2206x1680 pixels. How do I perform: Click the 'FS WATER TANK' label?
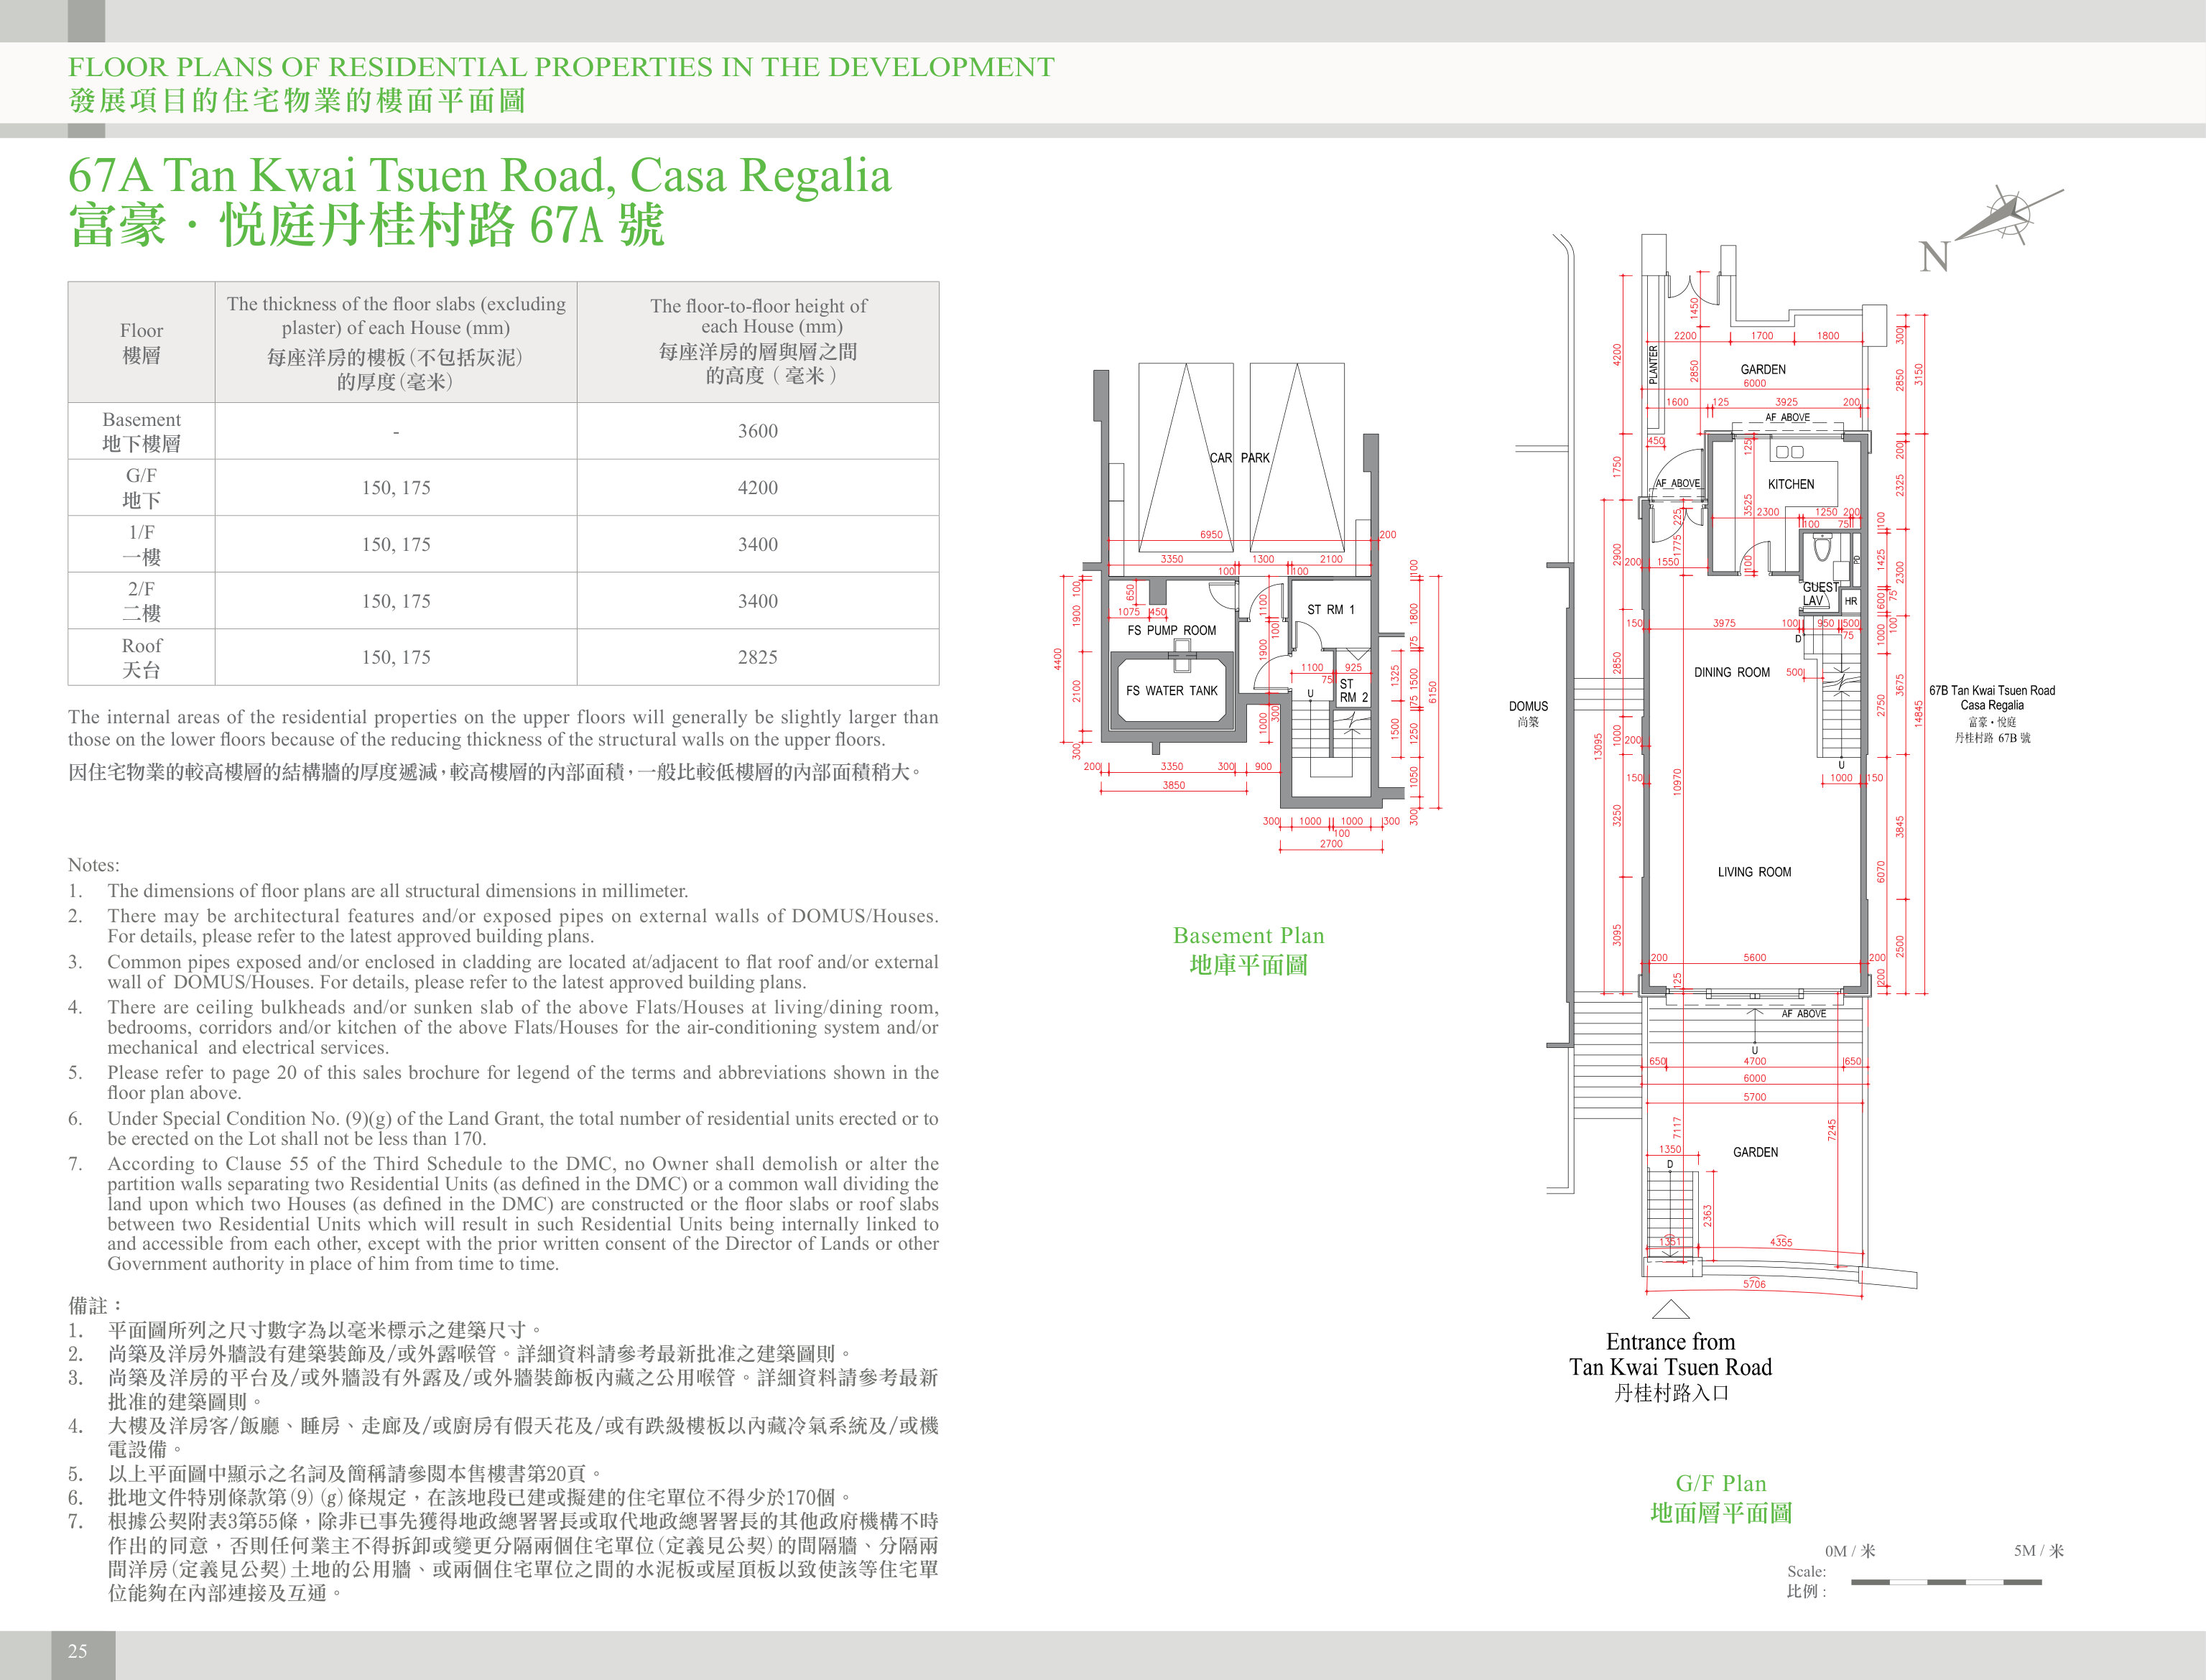pyautogui.click(x=1171, y=690)
